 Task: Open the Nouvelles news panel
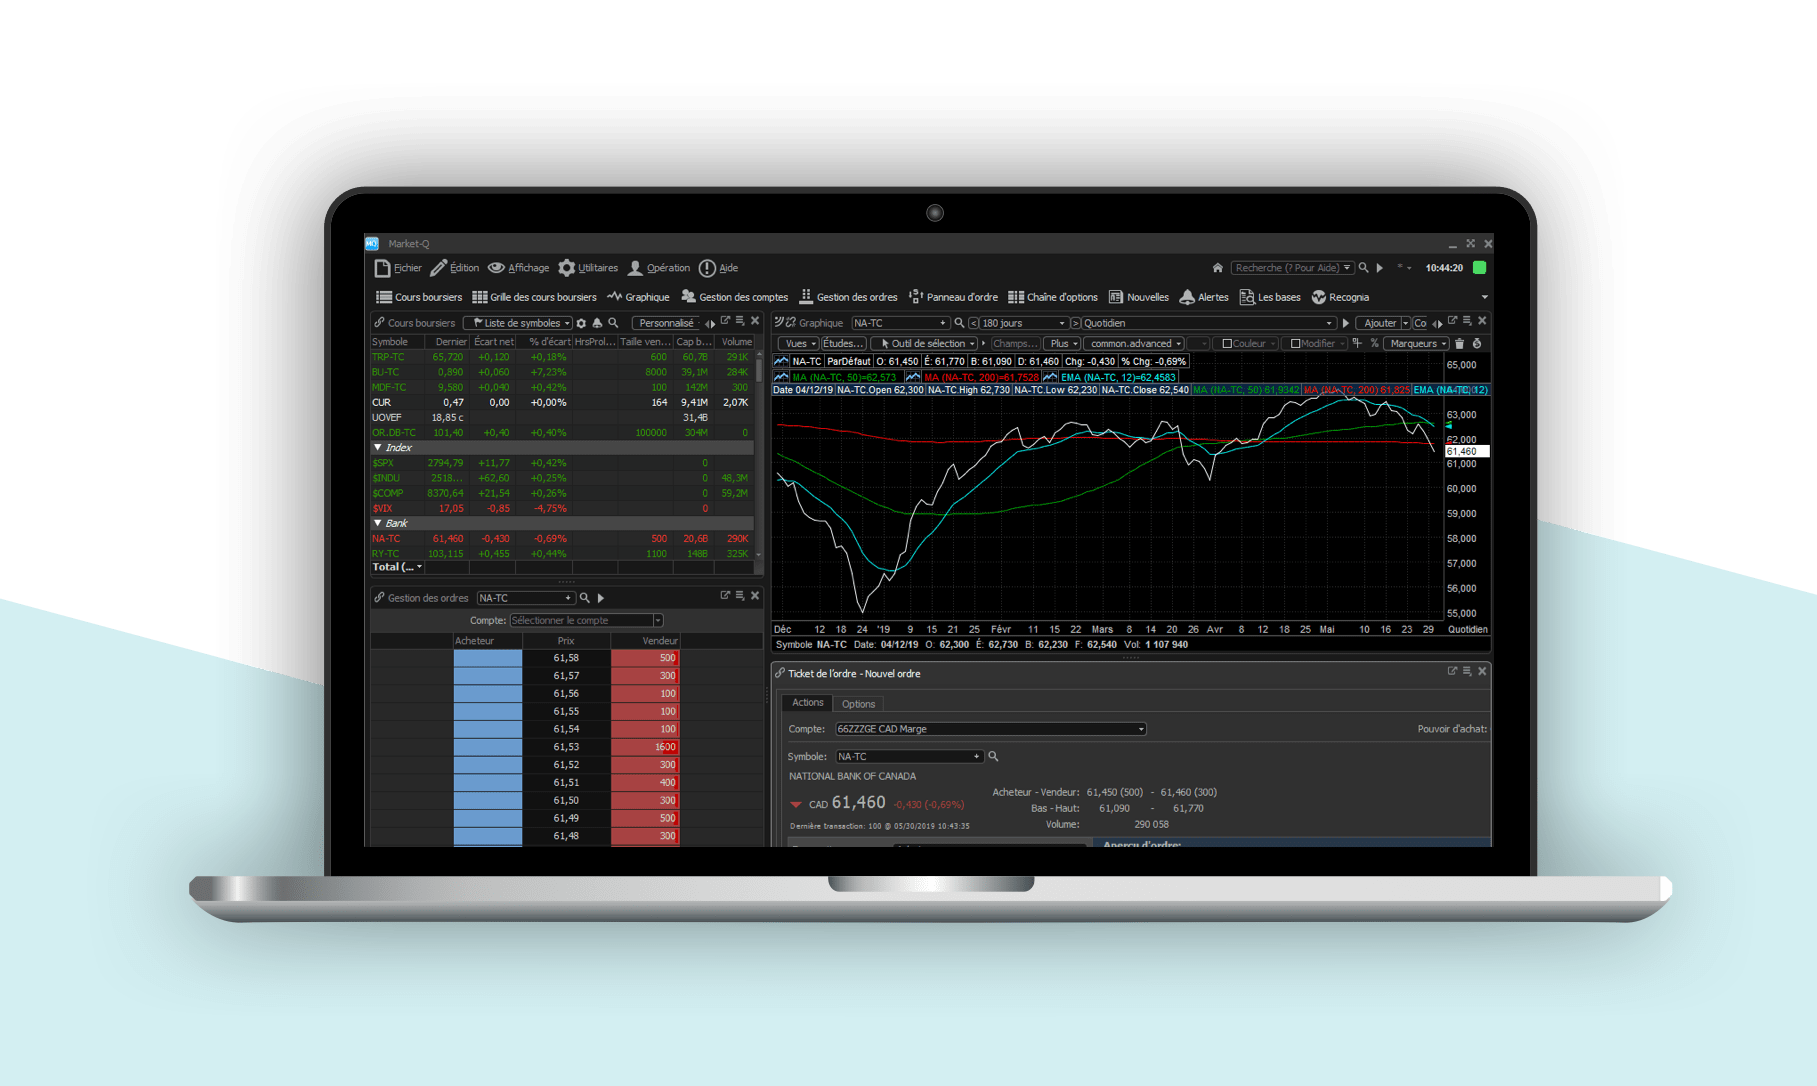(x=1138, y=297)
